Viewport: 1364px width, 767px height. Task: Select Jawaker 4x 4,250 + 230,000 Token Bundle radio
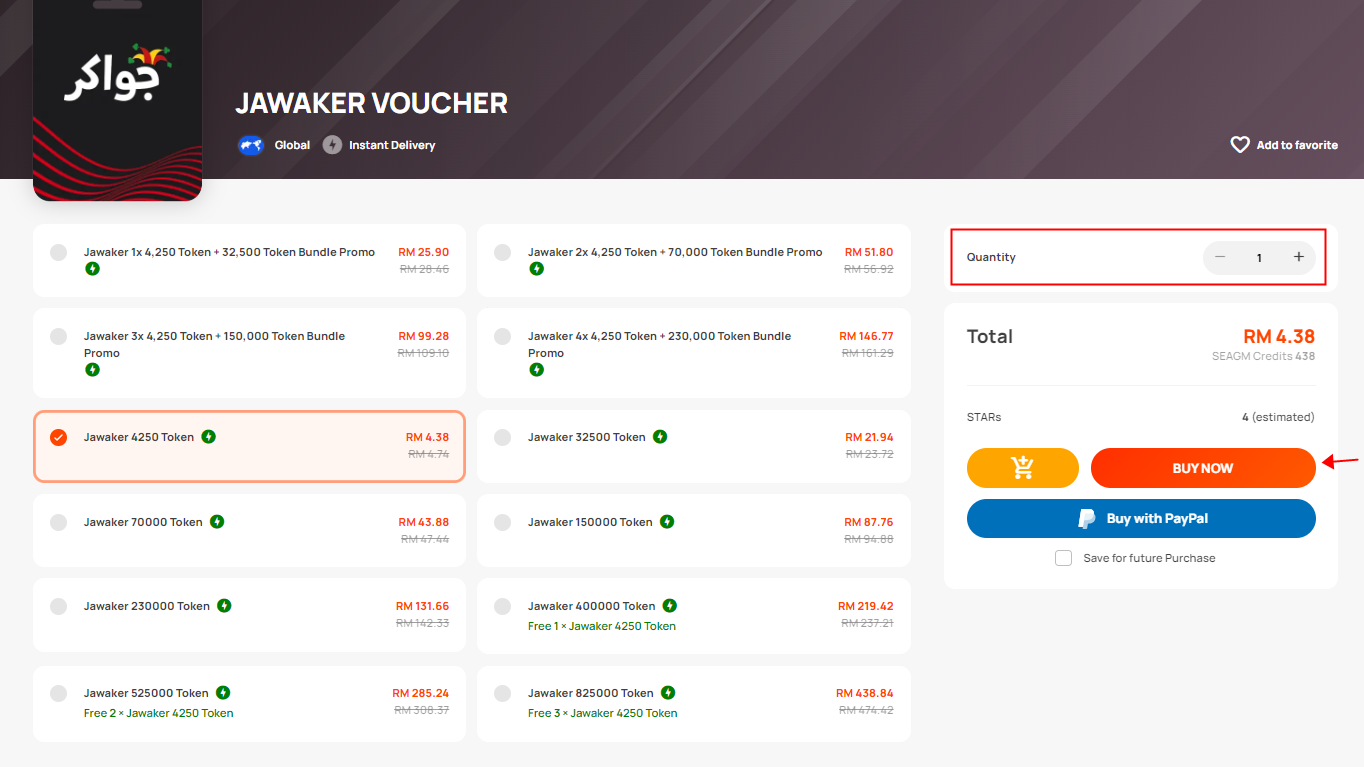tap(503, 336)
